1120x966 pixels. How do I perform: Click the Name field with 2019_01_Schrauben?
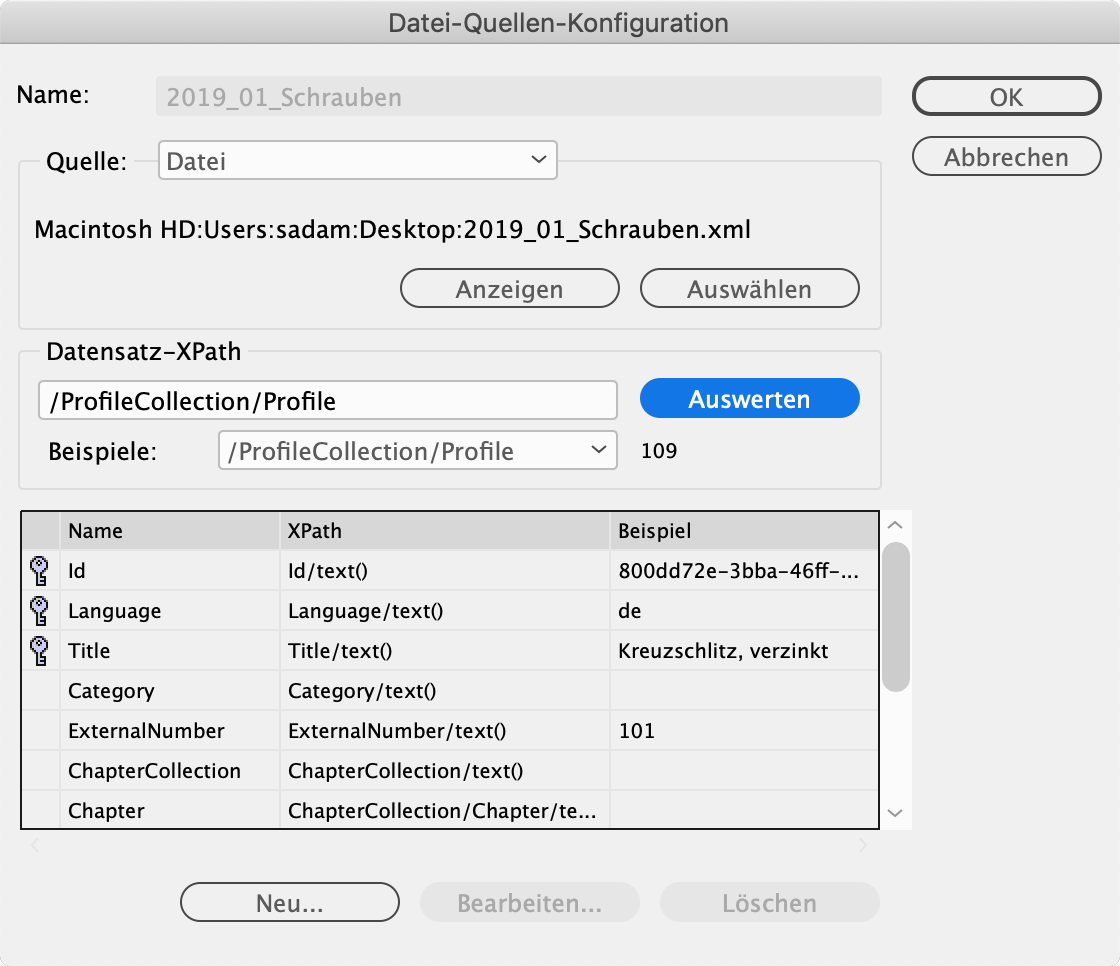click(x=519, y=96)
